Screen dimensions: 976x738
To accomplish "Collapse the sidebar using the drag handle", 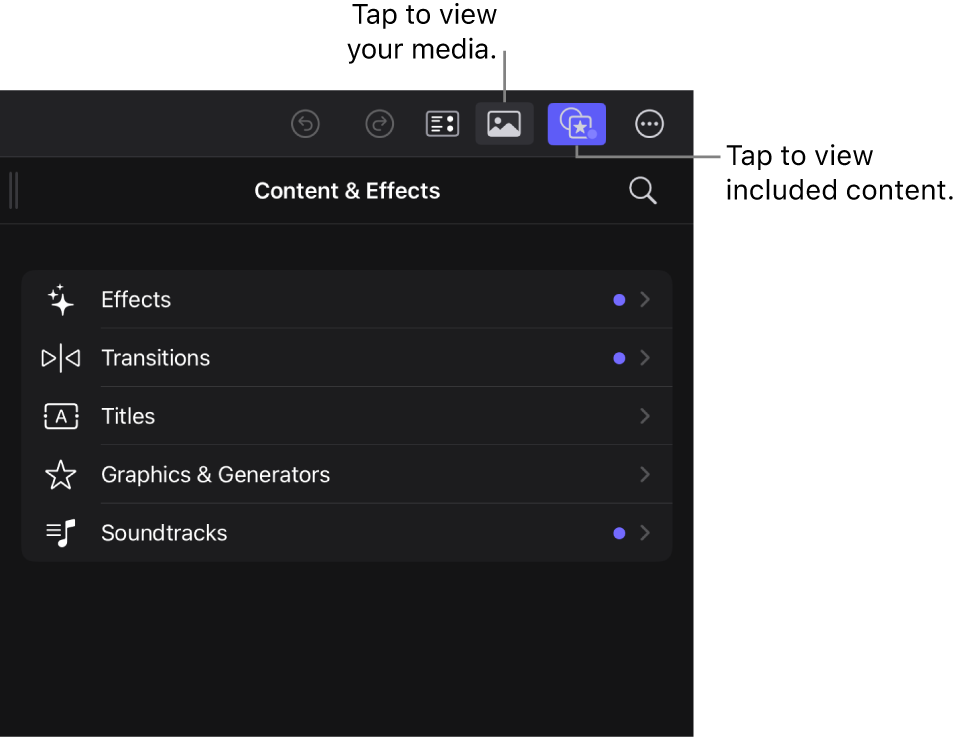I will (14, 190).
